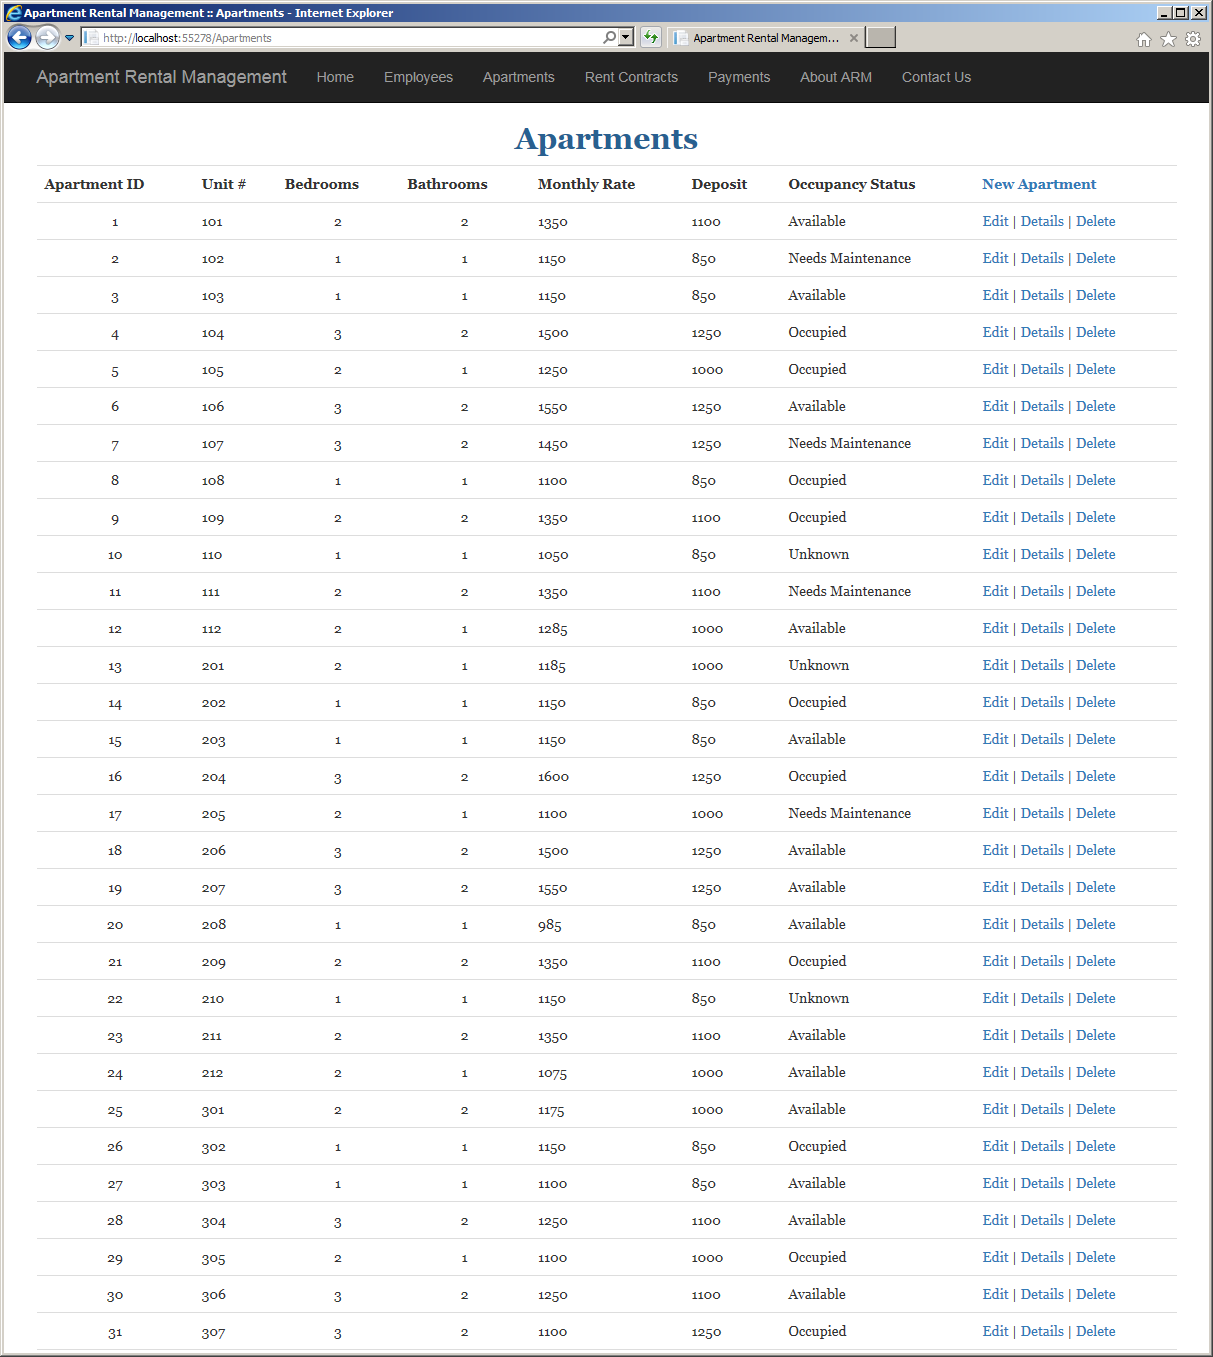Open the Employees menu item
The height and width of the screenshot is (1357, 1213).
(418, 77)
